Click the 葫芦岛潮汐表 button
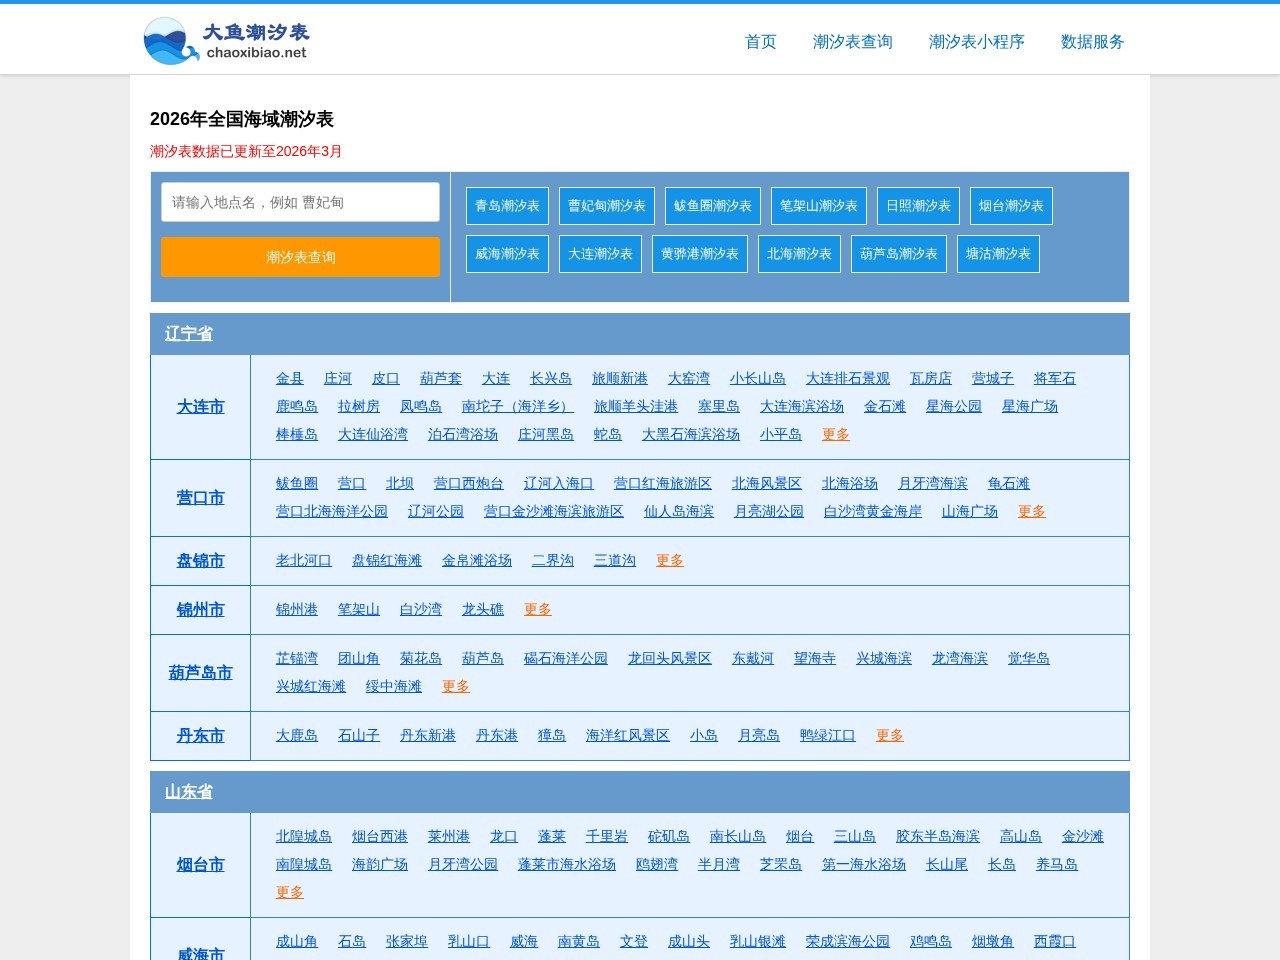Screen dimensions: 1280x960 point(898,254)
